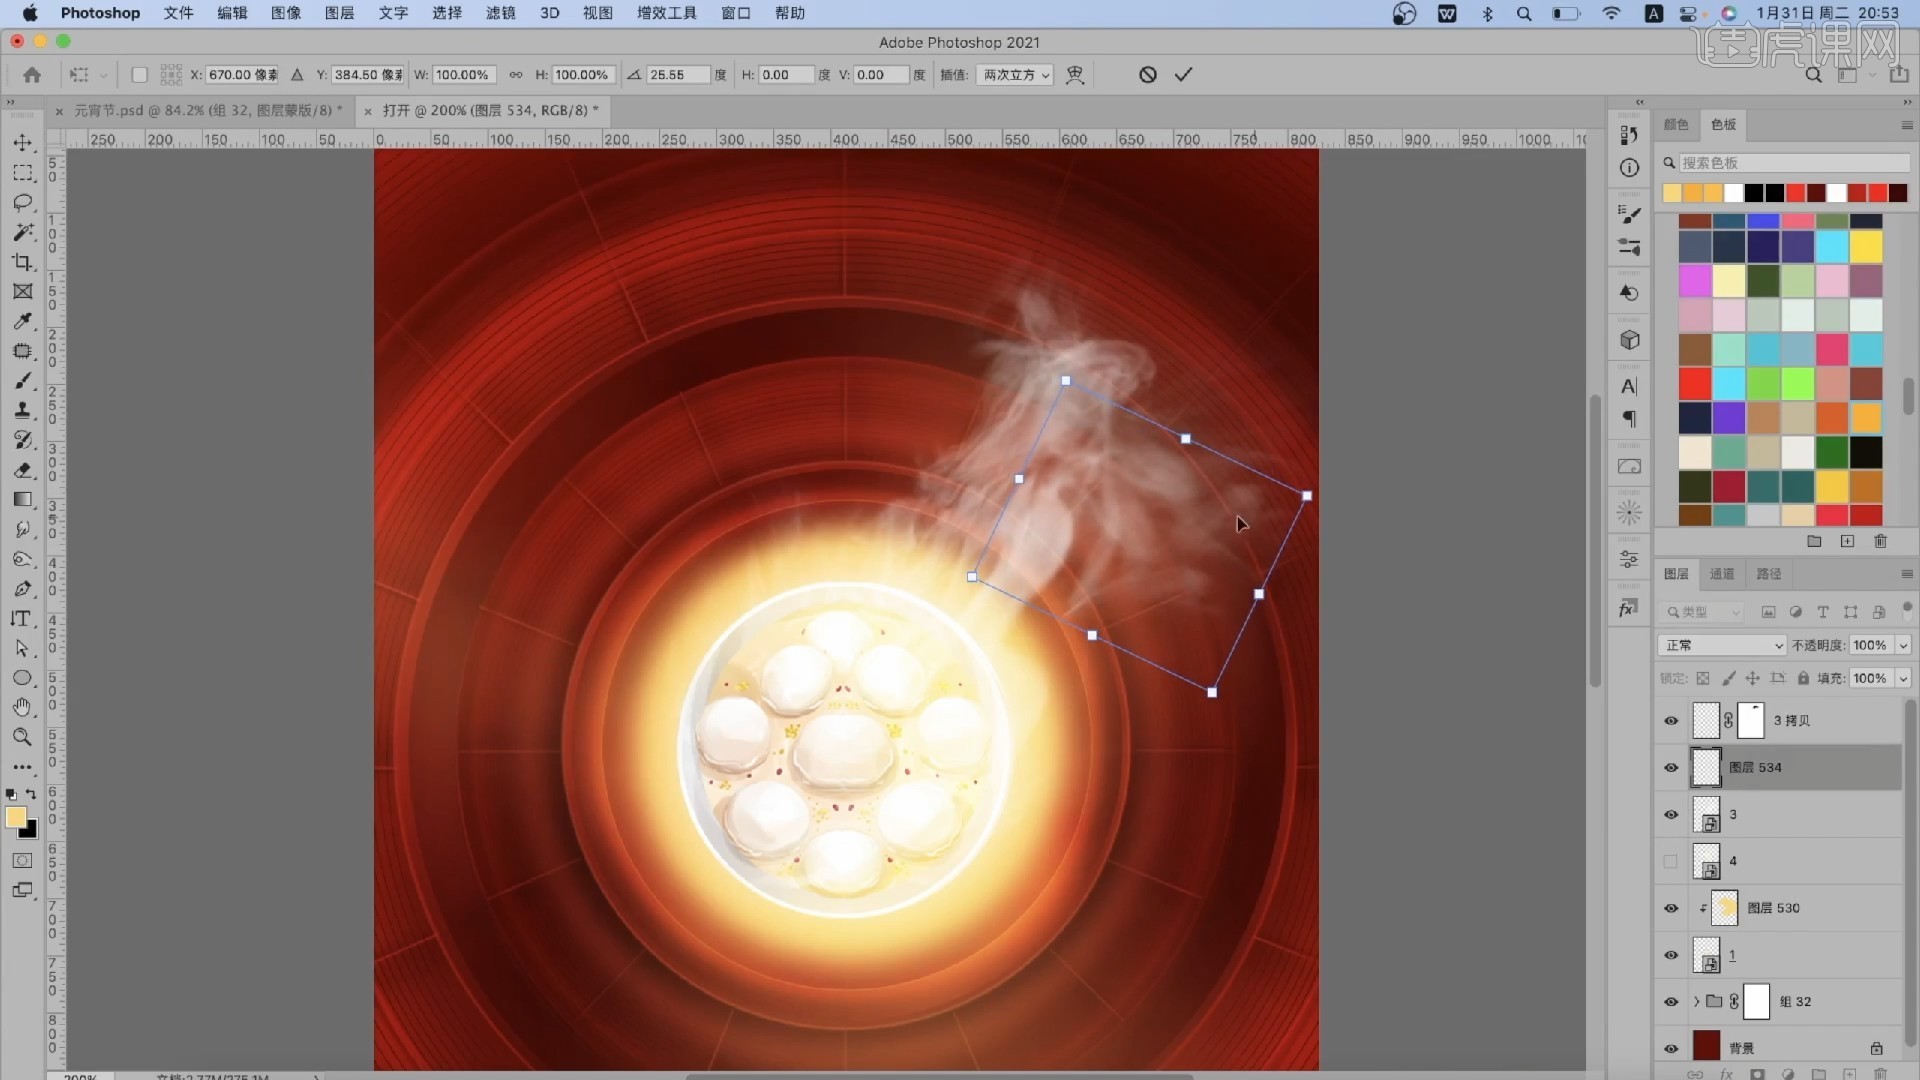Go to the Home screen icon
This screenshot has height=1080, width=1920.
tap(32, 75)
